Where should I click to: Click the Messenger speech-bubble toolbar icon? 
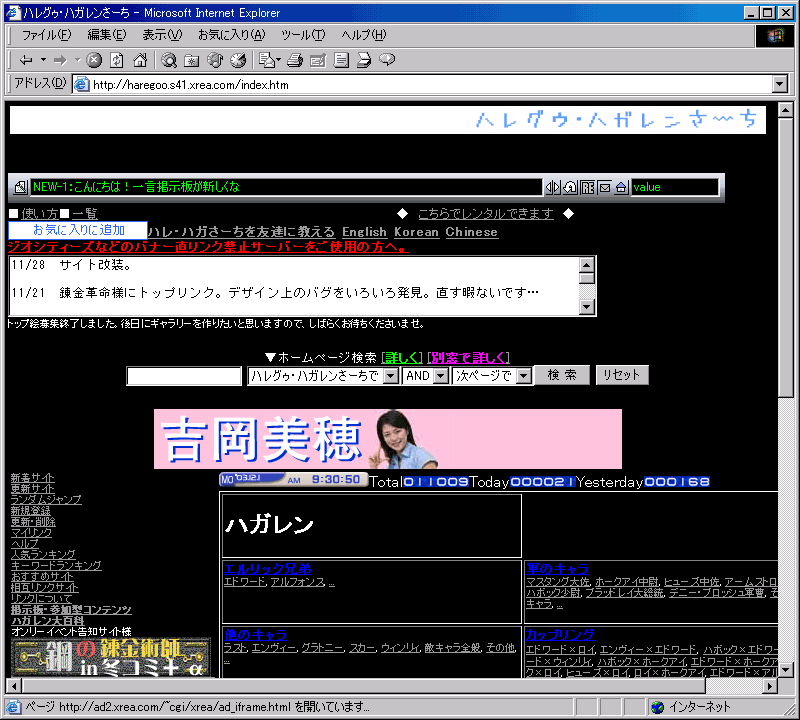click(x=388, y=60)
